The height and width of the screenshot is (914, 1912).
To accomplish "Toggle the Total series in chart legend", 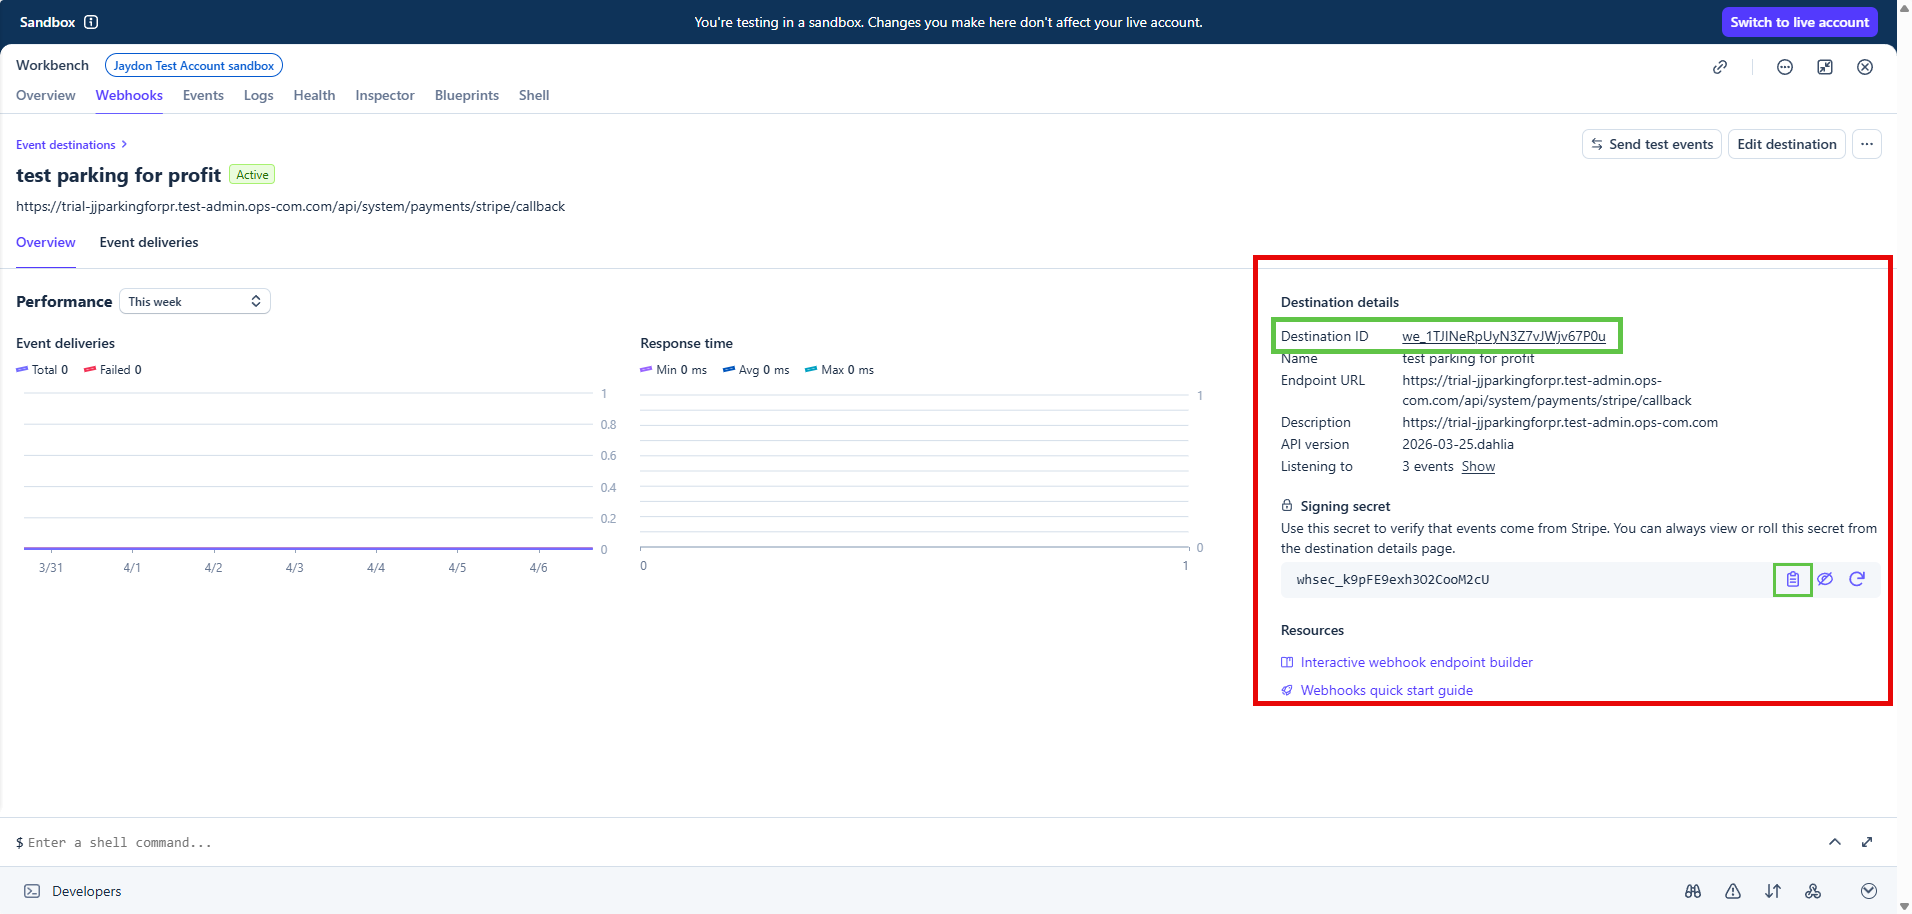I will tap(43, 370).
